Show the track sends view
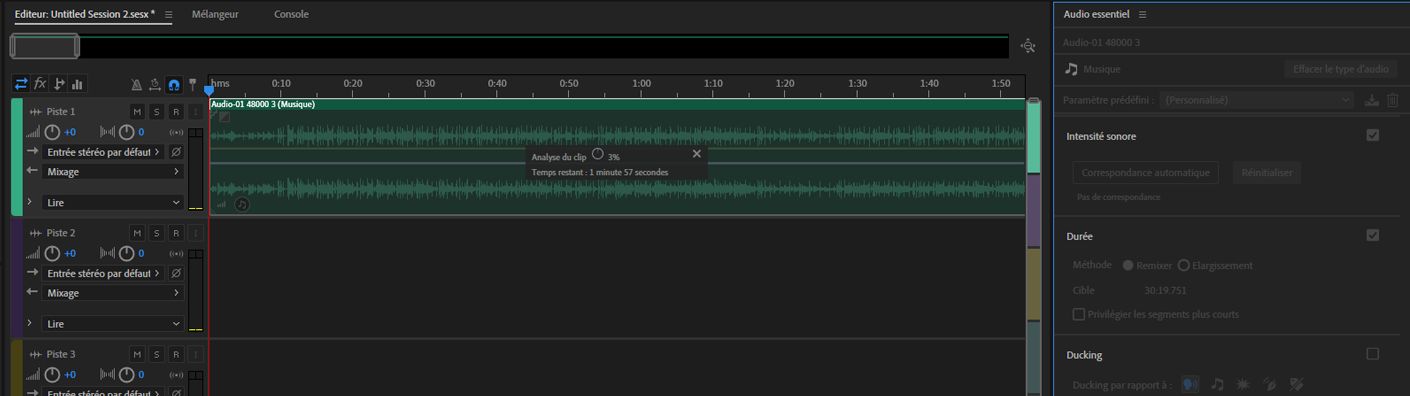The height and width of the screenshot is (396, 1410). (x=59, y=84)
